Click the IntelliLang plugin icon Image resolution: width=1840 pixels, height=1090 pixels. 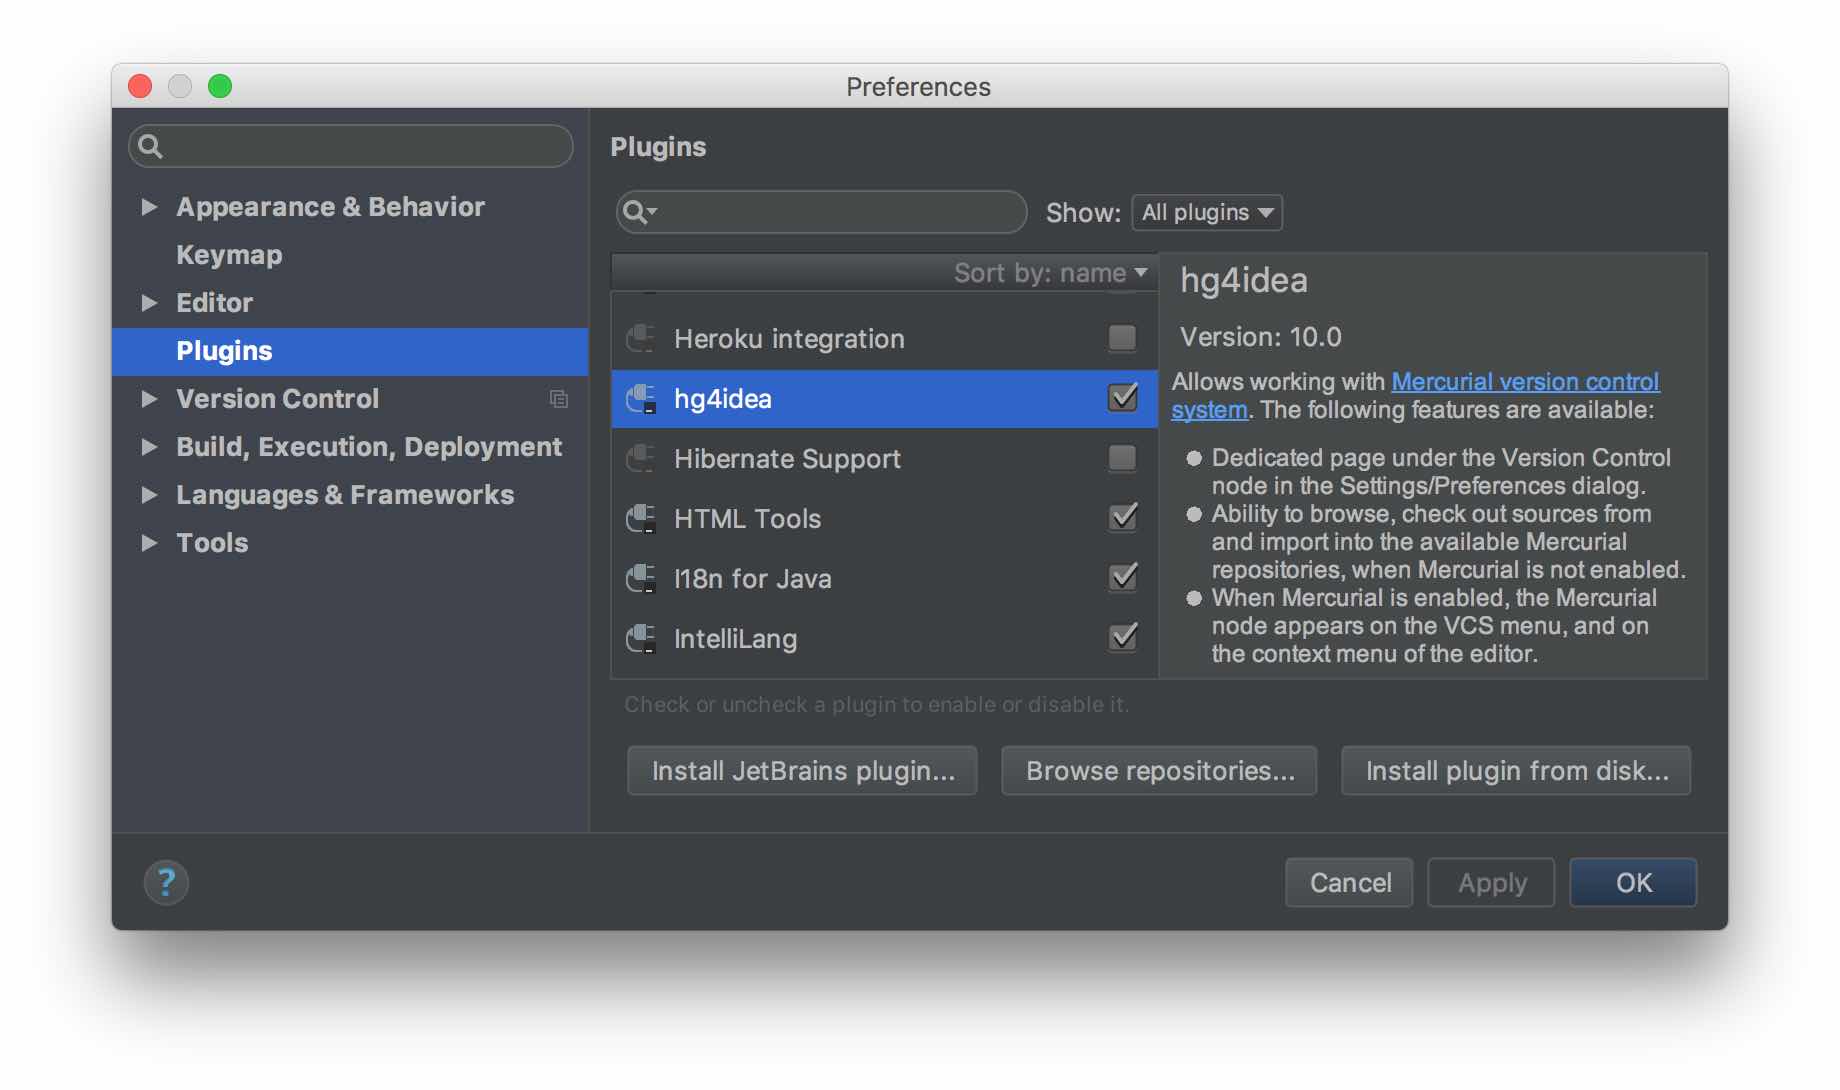coord(641,639)
